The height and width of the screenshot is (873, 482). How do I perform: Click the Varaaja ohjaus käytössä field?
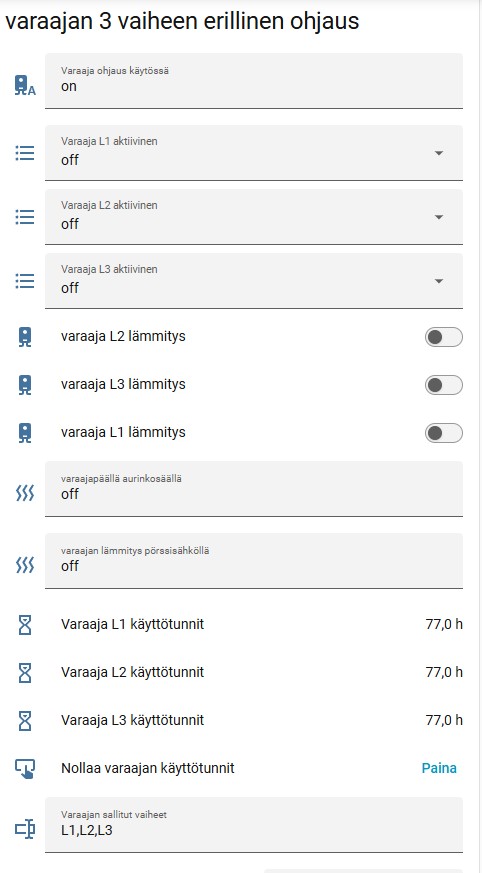[x=254, y=81]
